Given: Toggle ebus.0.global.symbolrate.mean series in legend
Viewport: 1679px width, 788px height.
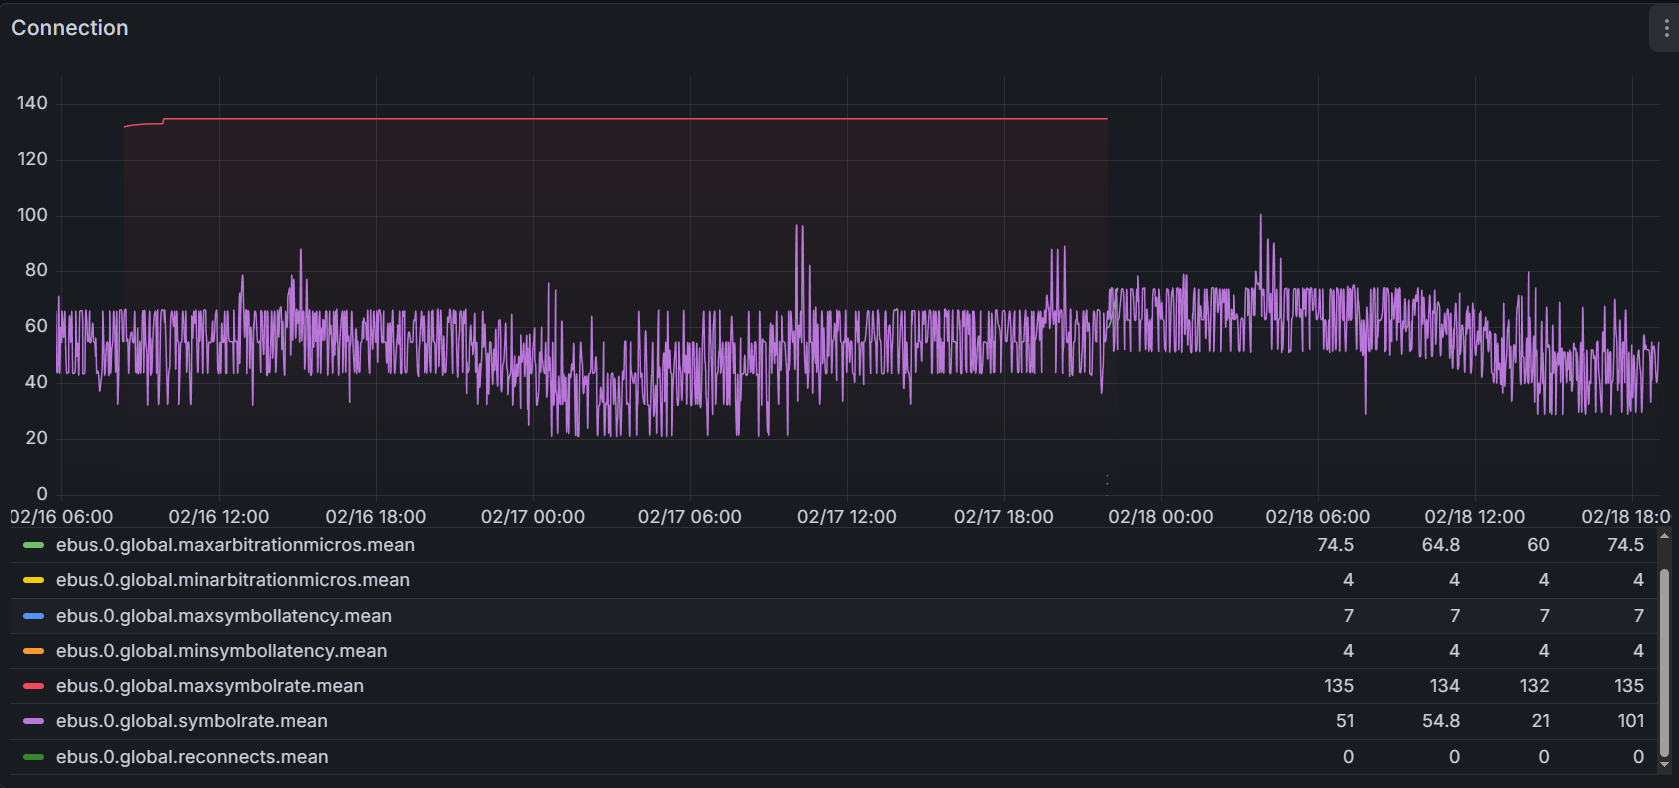Looking at the screenshot, I should click(192, 721).
